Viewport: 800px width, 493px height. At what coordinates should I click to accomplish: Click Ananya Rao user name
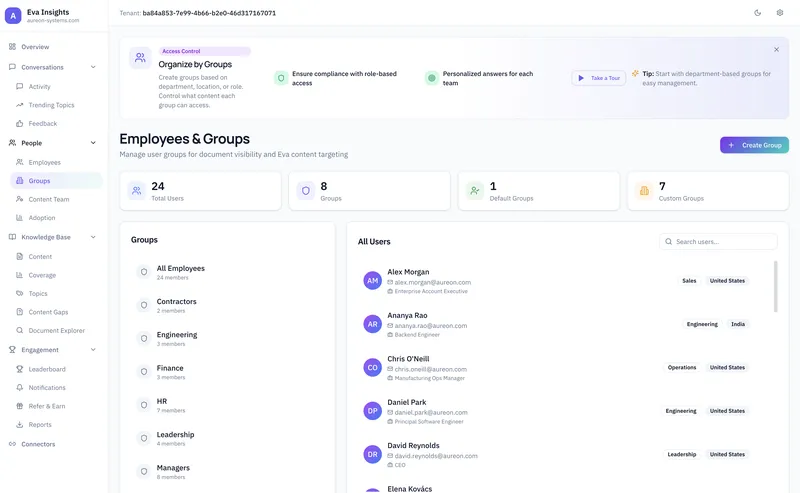pyautogui.click(x=407, y=315)
